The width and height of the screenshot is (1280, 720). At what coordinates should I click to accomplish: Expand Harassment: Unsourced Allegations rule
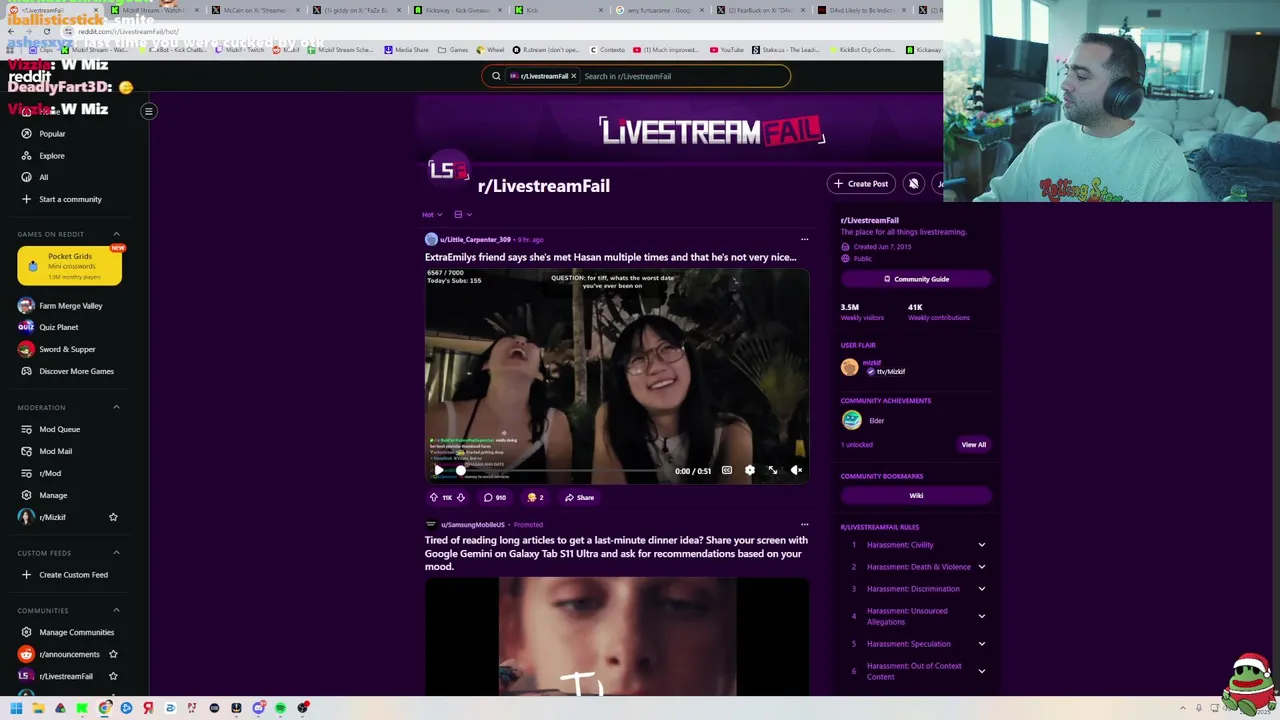click(916, 616)
